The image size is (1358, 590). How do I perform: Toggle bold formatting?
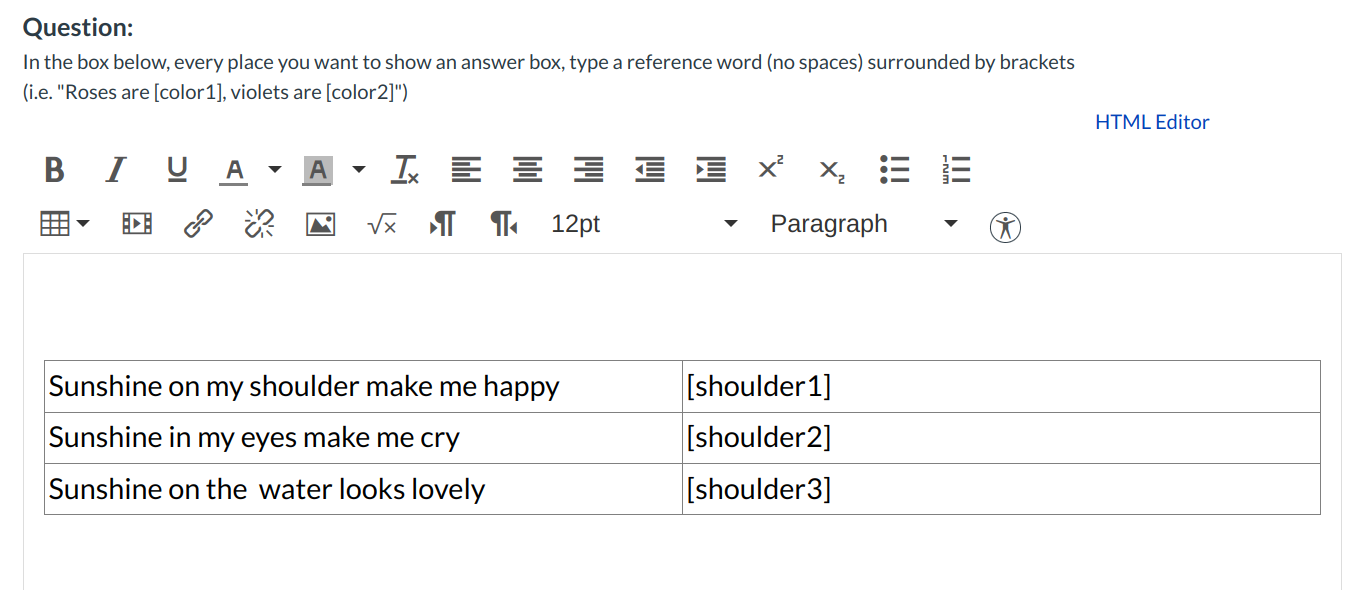pos(54,170)
